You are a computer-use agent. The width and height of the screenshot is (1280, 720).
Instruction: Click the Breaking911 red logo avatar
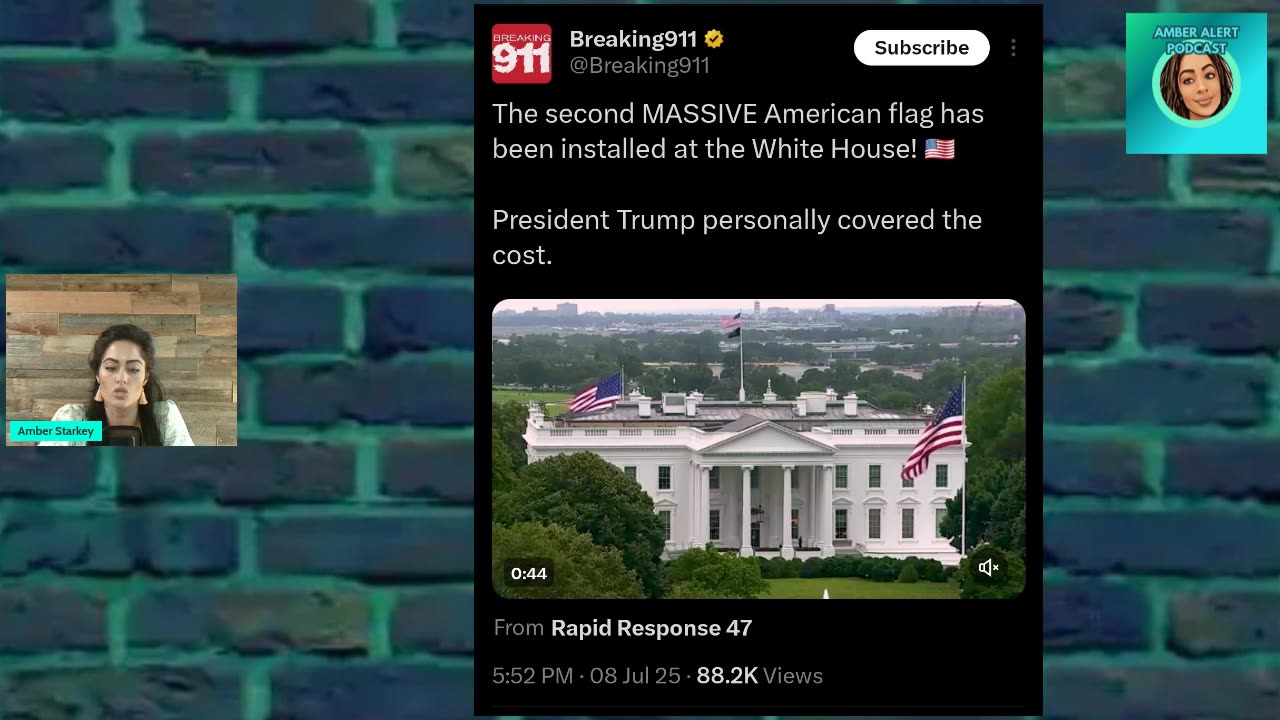[x=521, y=53]
